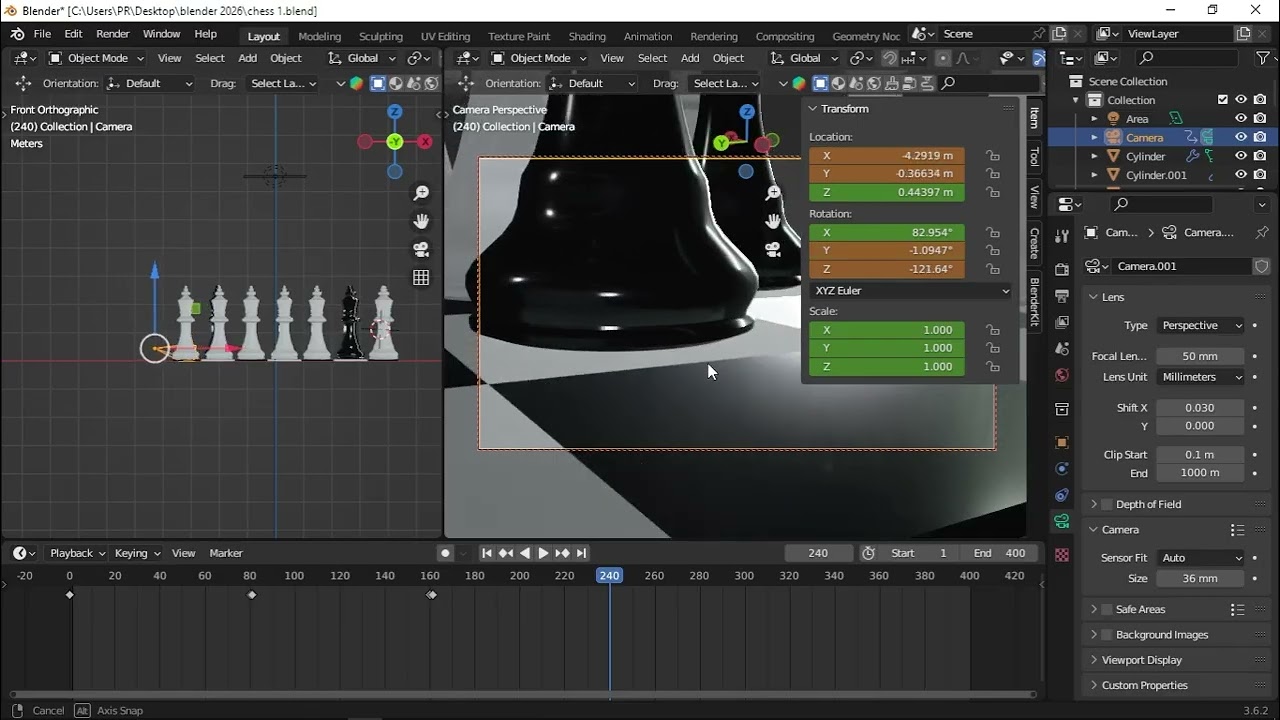Expand Cylinder tree item in outliner
This screenshot has width=1280, height=720.
(1095, 156)
